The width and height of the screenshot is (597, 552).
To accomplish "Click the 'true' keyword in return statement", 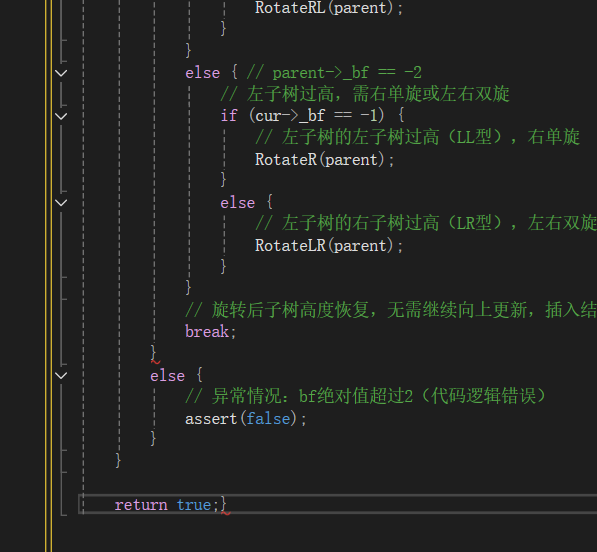I will 194,505.
